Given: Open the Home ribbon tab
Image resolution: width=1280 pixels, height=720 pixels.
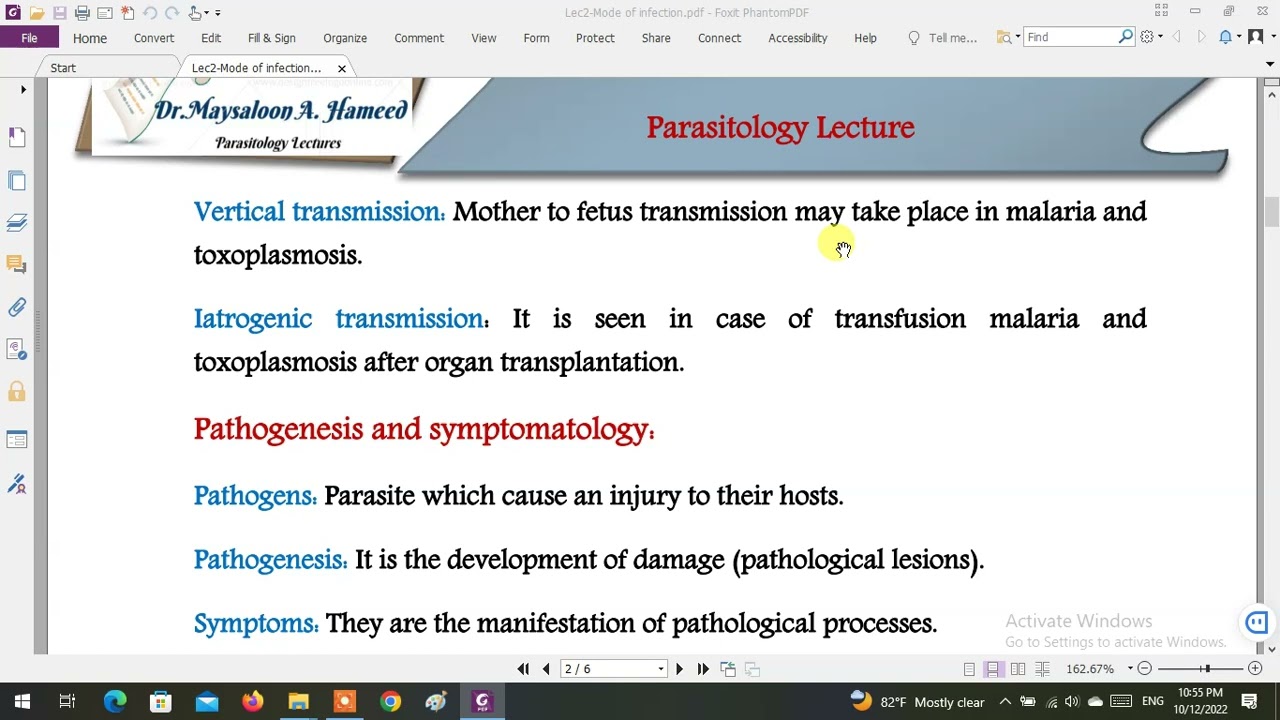Looking at the screenshot, I should coord(89,38).
